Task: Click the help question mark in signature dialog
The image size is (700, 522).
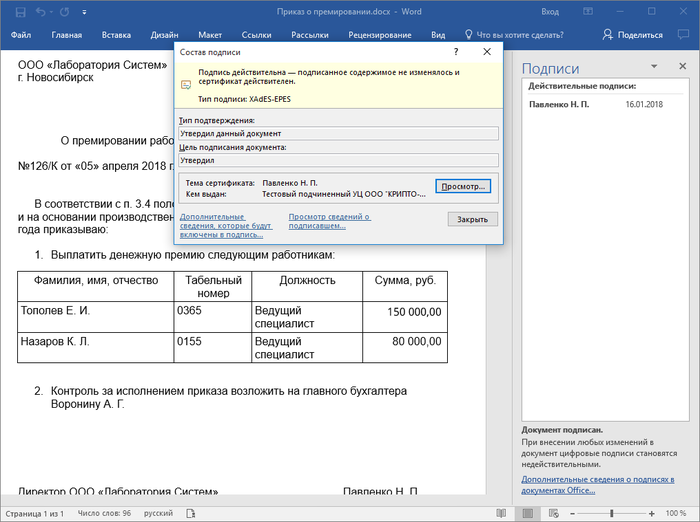Action: click(x=455, y=51)
